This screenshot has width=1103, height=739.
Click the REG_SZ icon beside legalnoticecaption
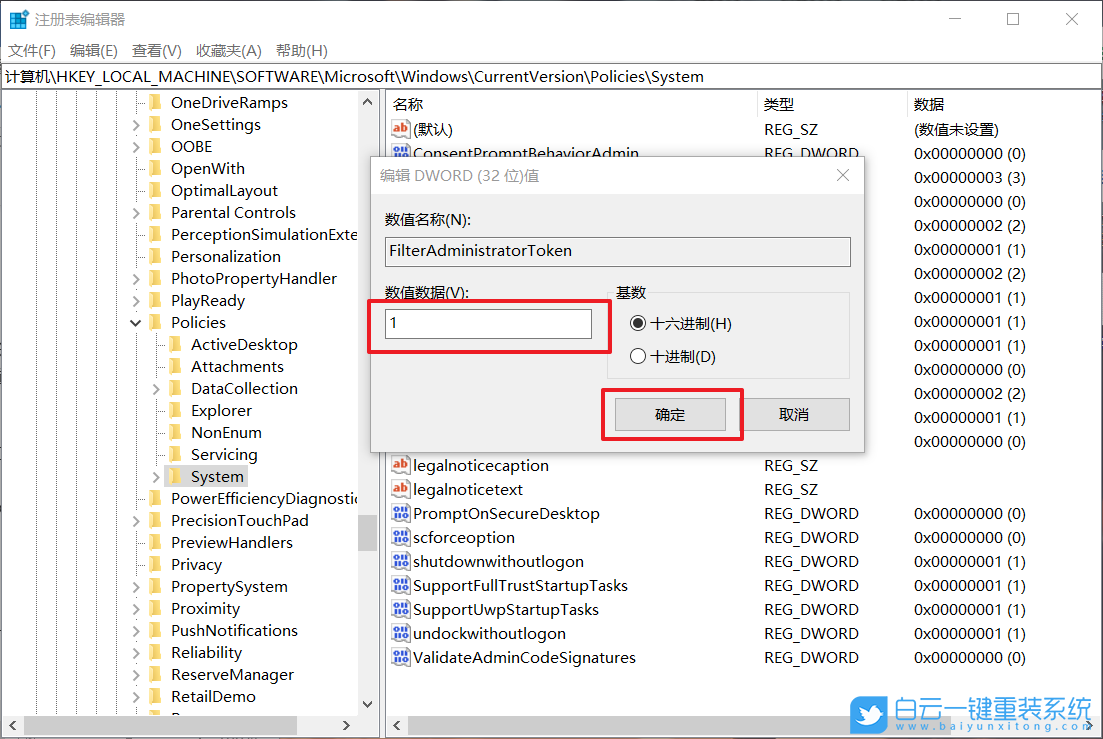[401, 465]
